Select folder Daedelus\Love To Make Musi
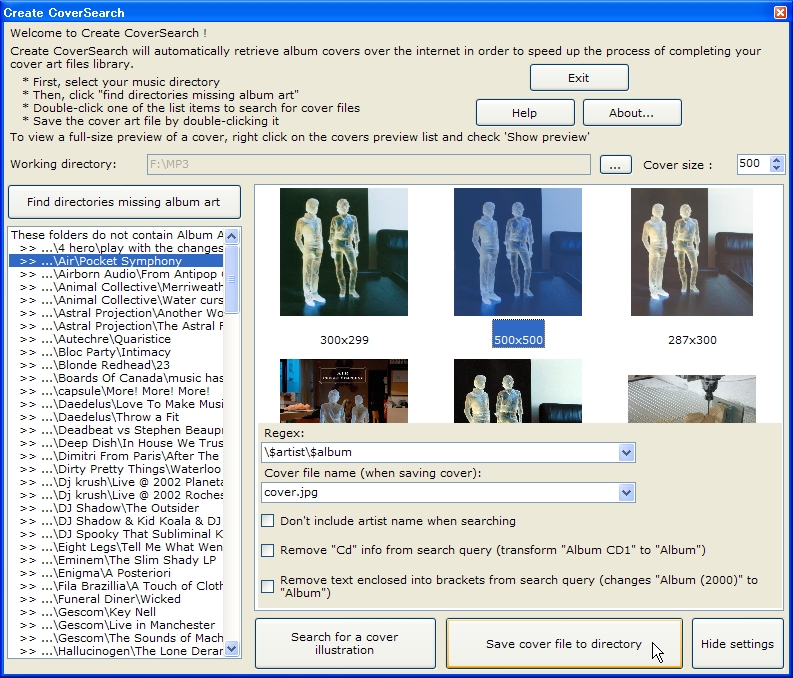Screen dimensions: 793x678 pos(116,404)
